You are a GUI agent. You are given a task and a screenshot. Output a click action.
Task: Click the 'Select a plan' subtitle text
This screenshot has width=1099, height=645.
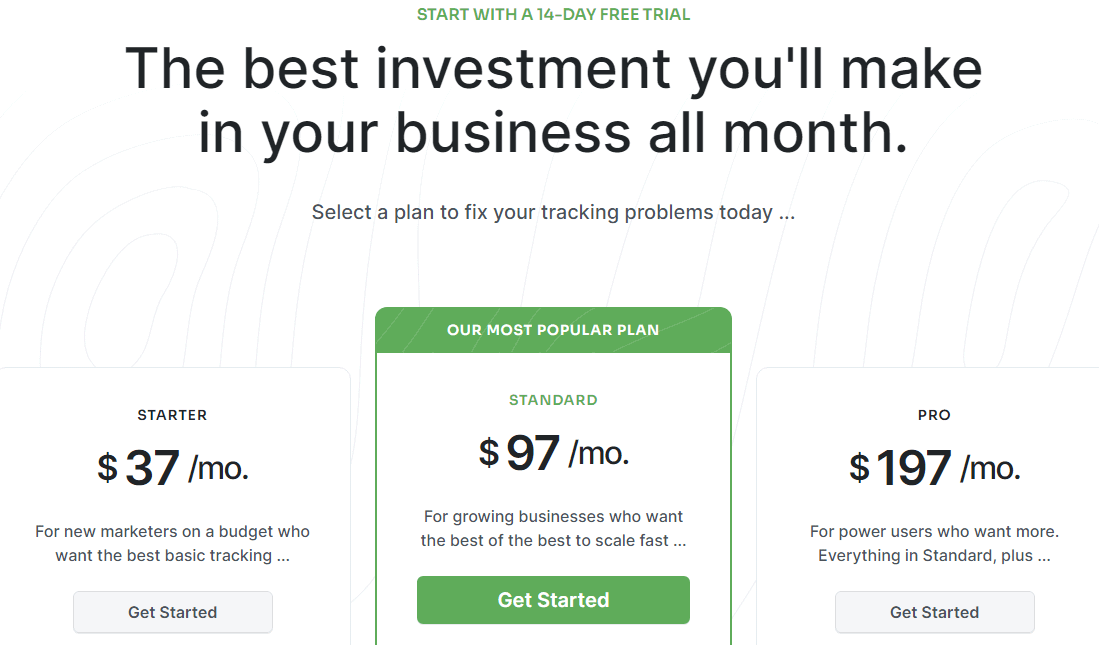click(553, 212)
